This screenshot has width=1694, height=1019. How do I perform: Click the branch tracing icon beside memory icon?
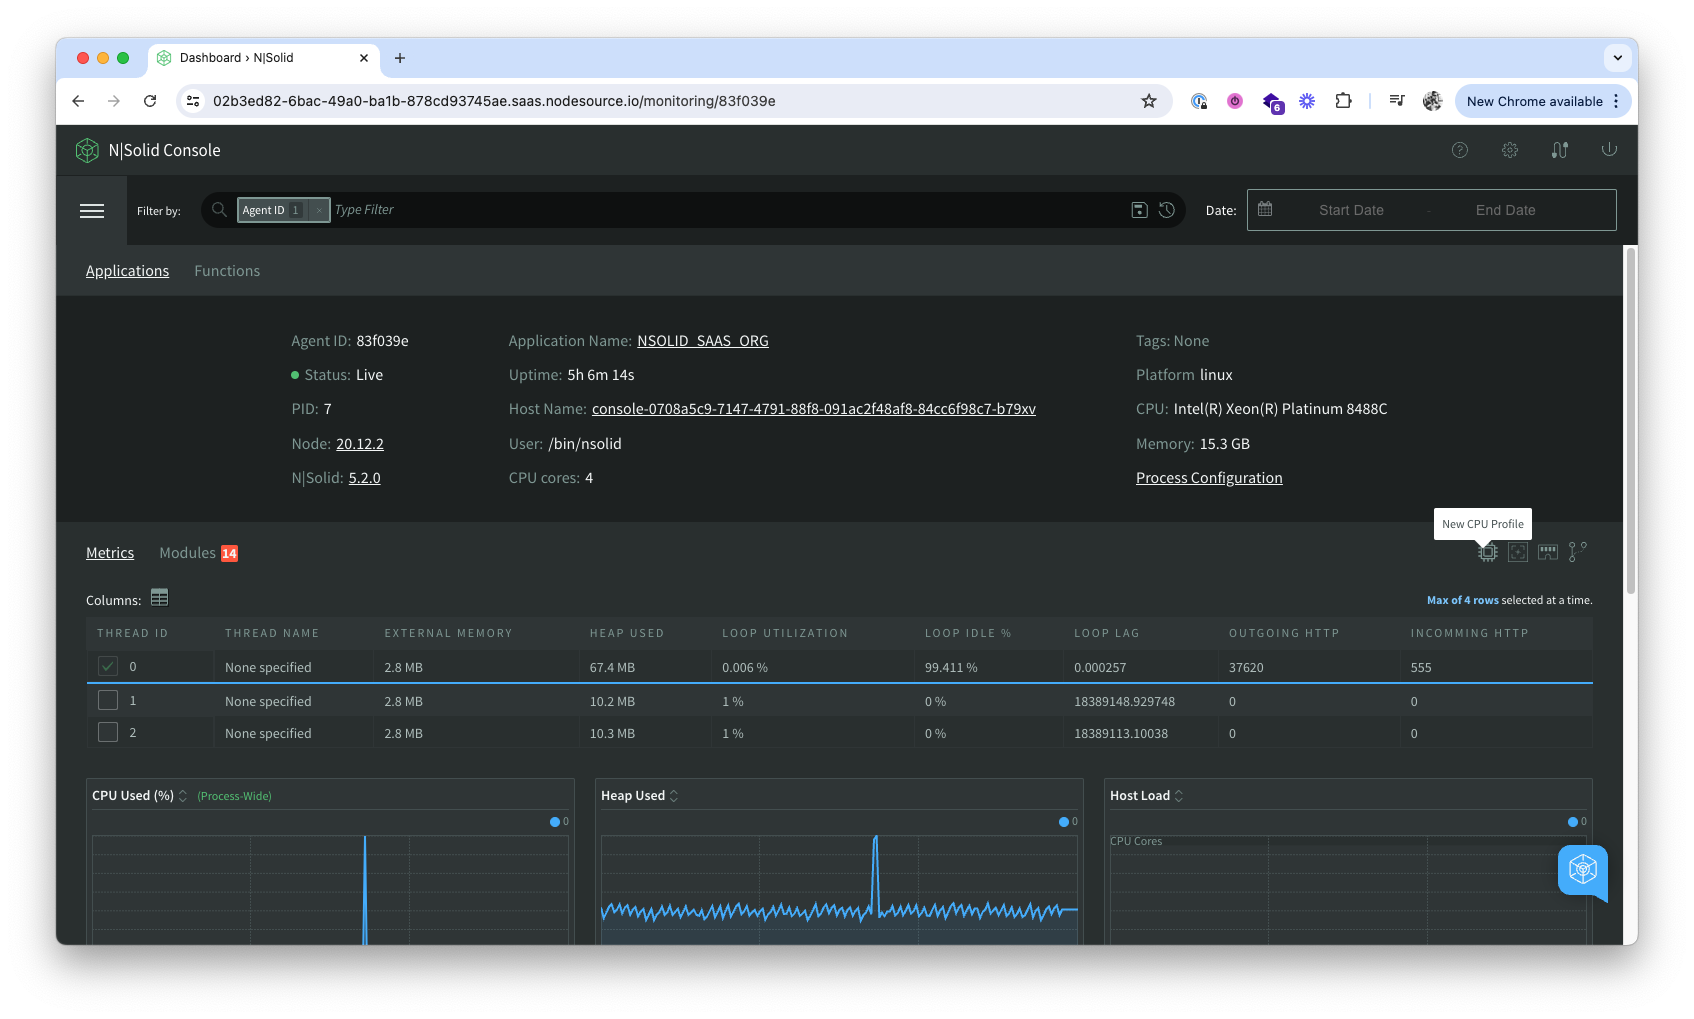pyautogui.click(x=1578, y=552)
